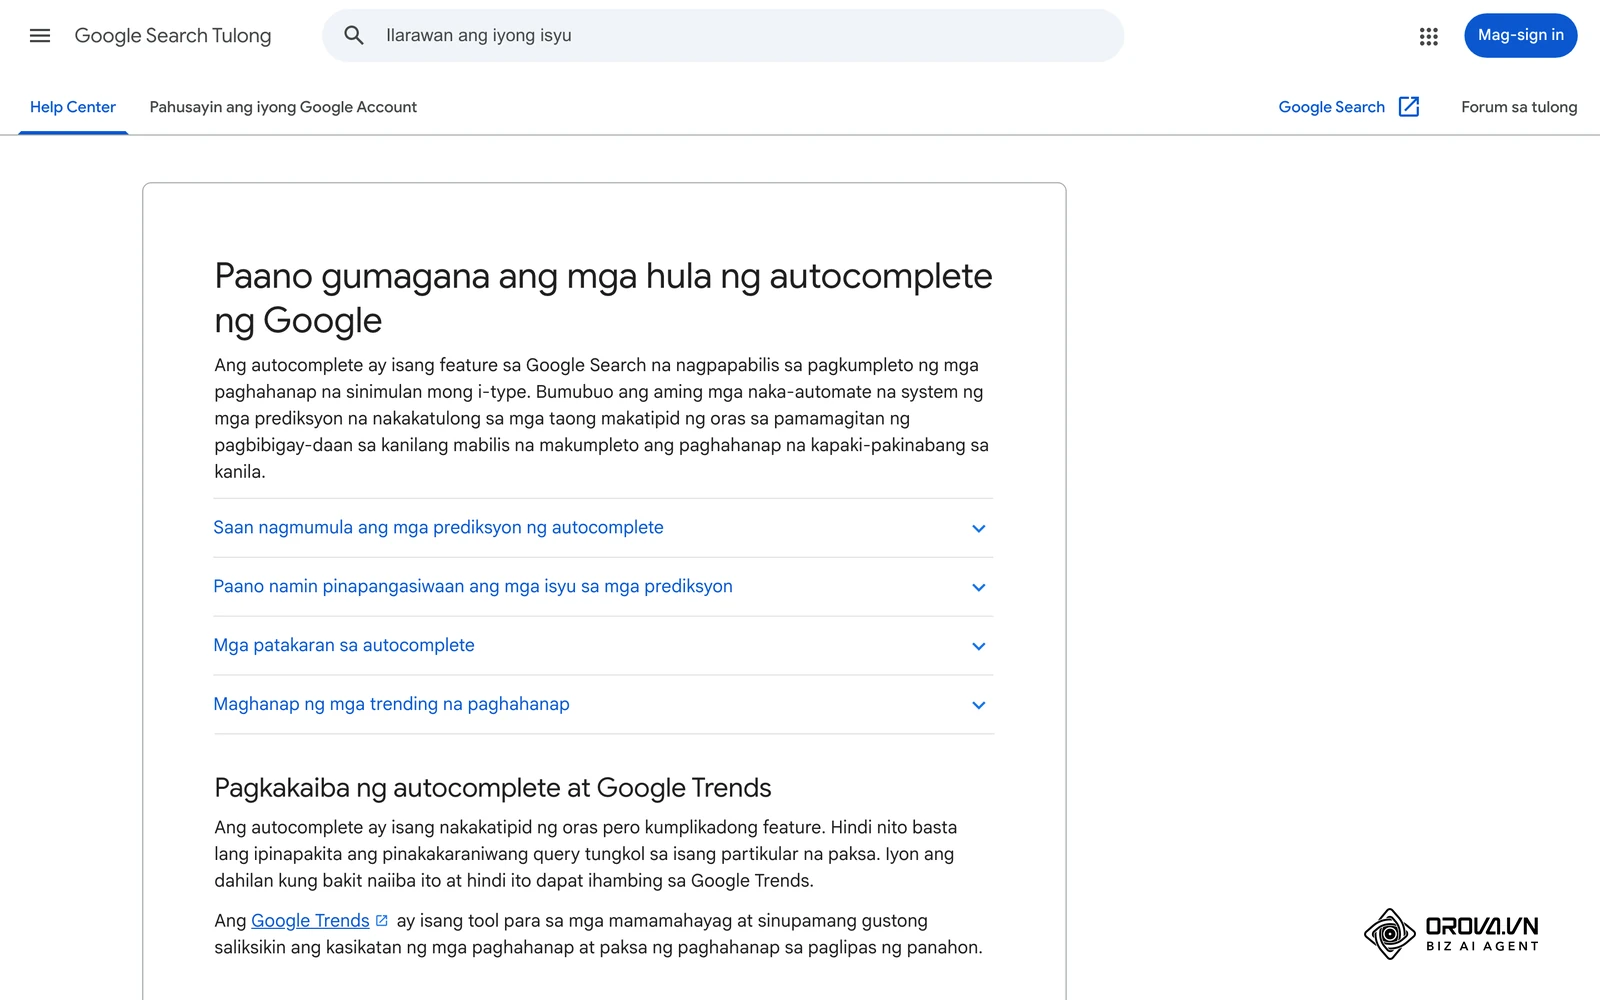
Task: Go to Forum sa tulong
Action: coord(1519,107)
